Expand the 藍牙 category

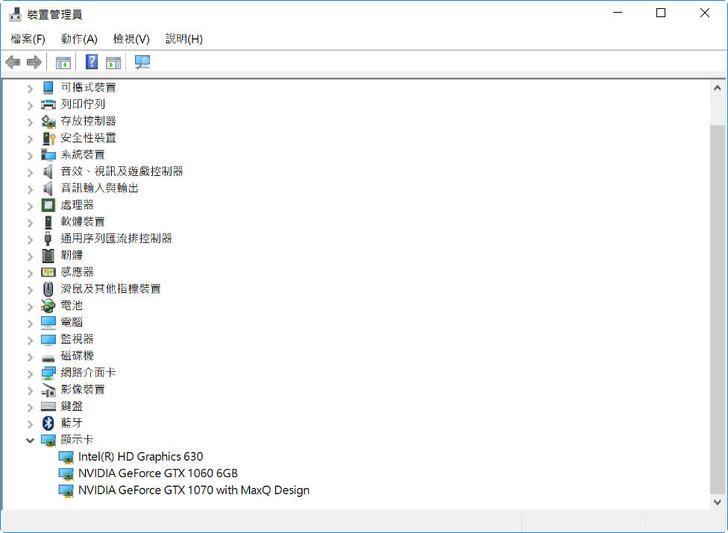point(30,423)
